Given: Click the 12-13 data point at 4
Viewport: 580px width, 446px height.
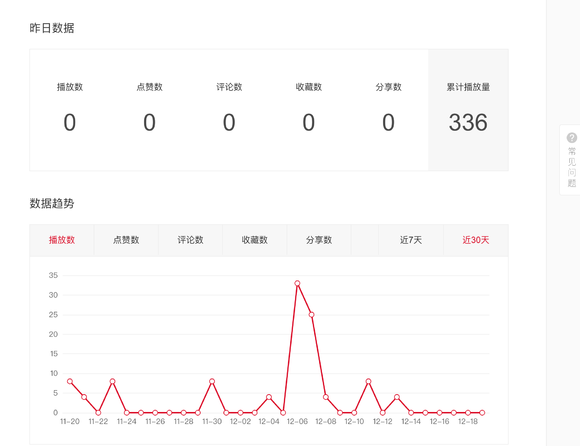Looking at the screenshot, I should (x=397, y=397).
